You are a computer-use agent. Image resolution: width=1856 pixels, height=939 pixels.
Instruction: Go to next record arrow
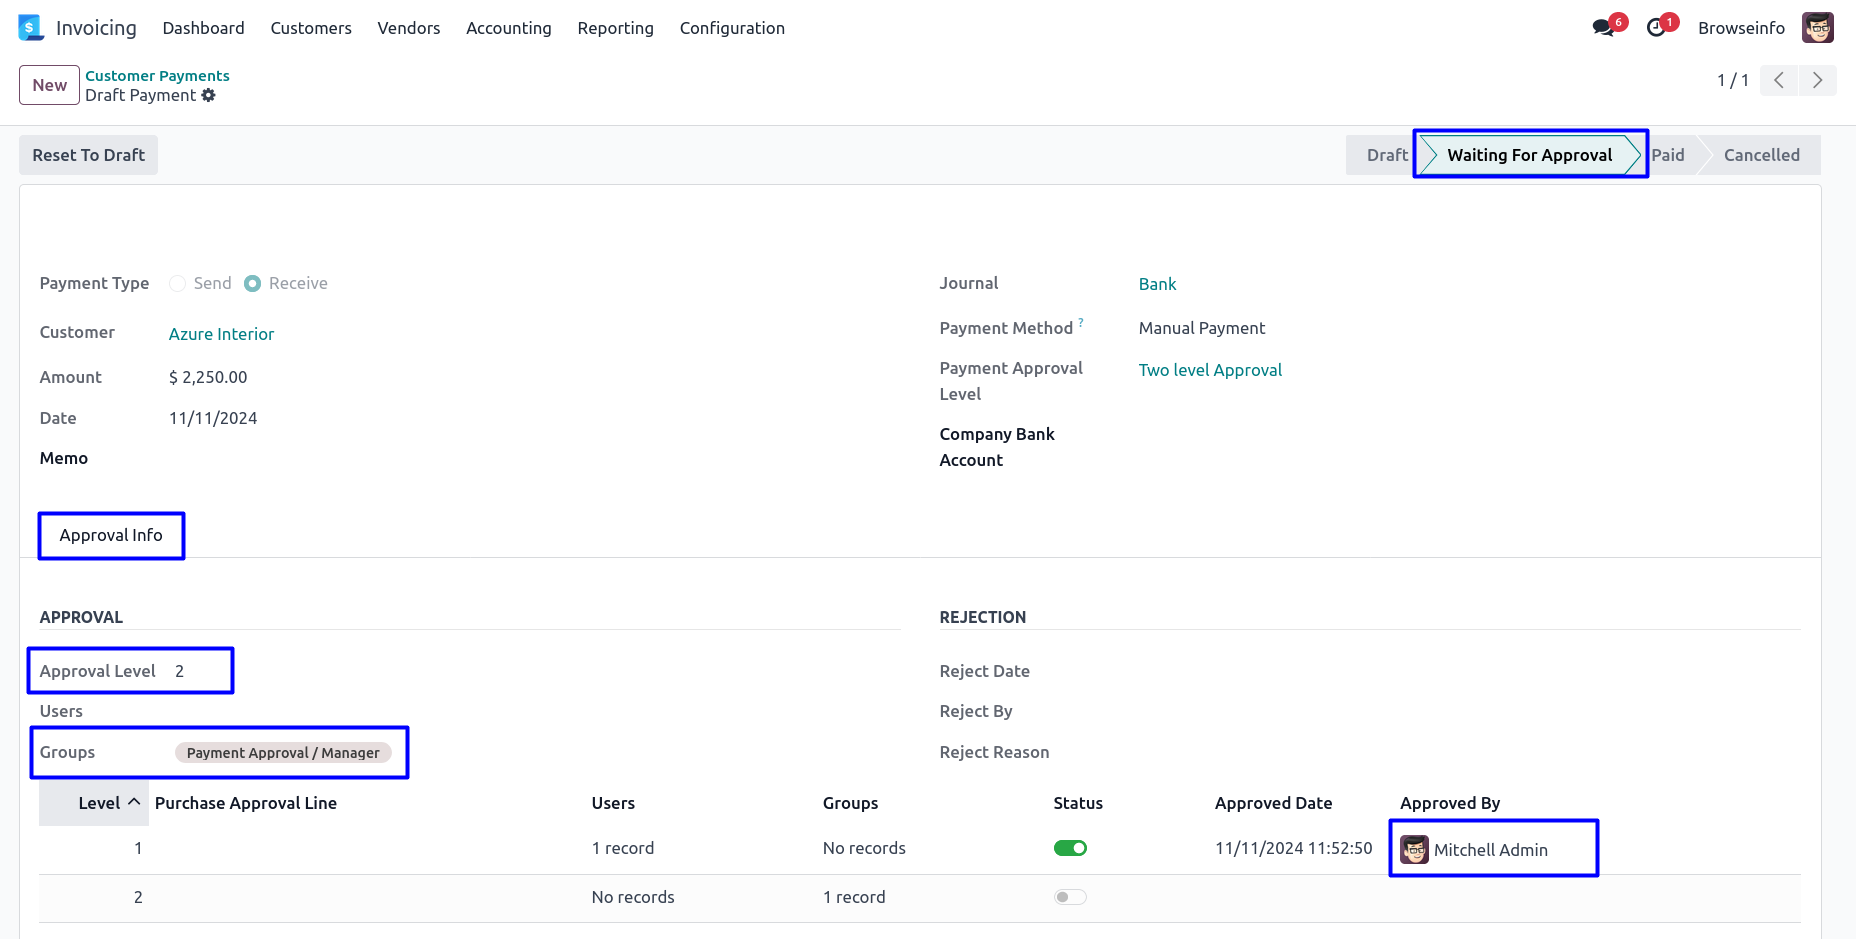[x=1817, y=80]
